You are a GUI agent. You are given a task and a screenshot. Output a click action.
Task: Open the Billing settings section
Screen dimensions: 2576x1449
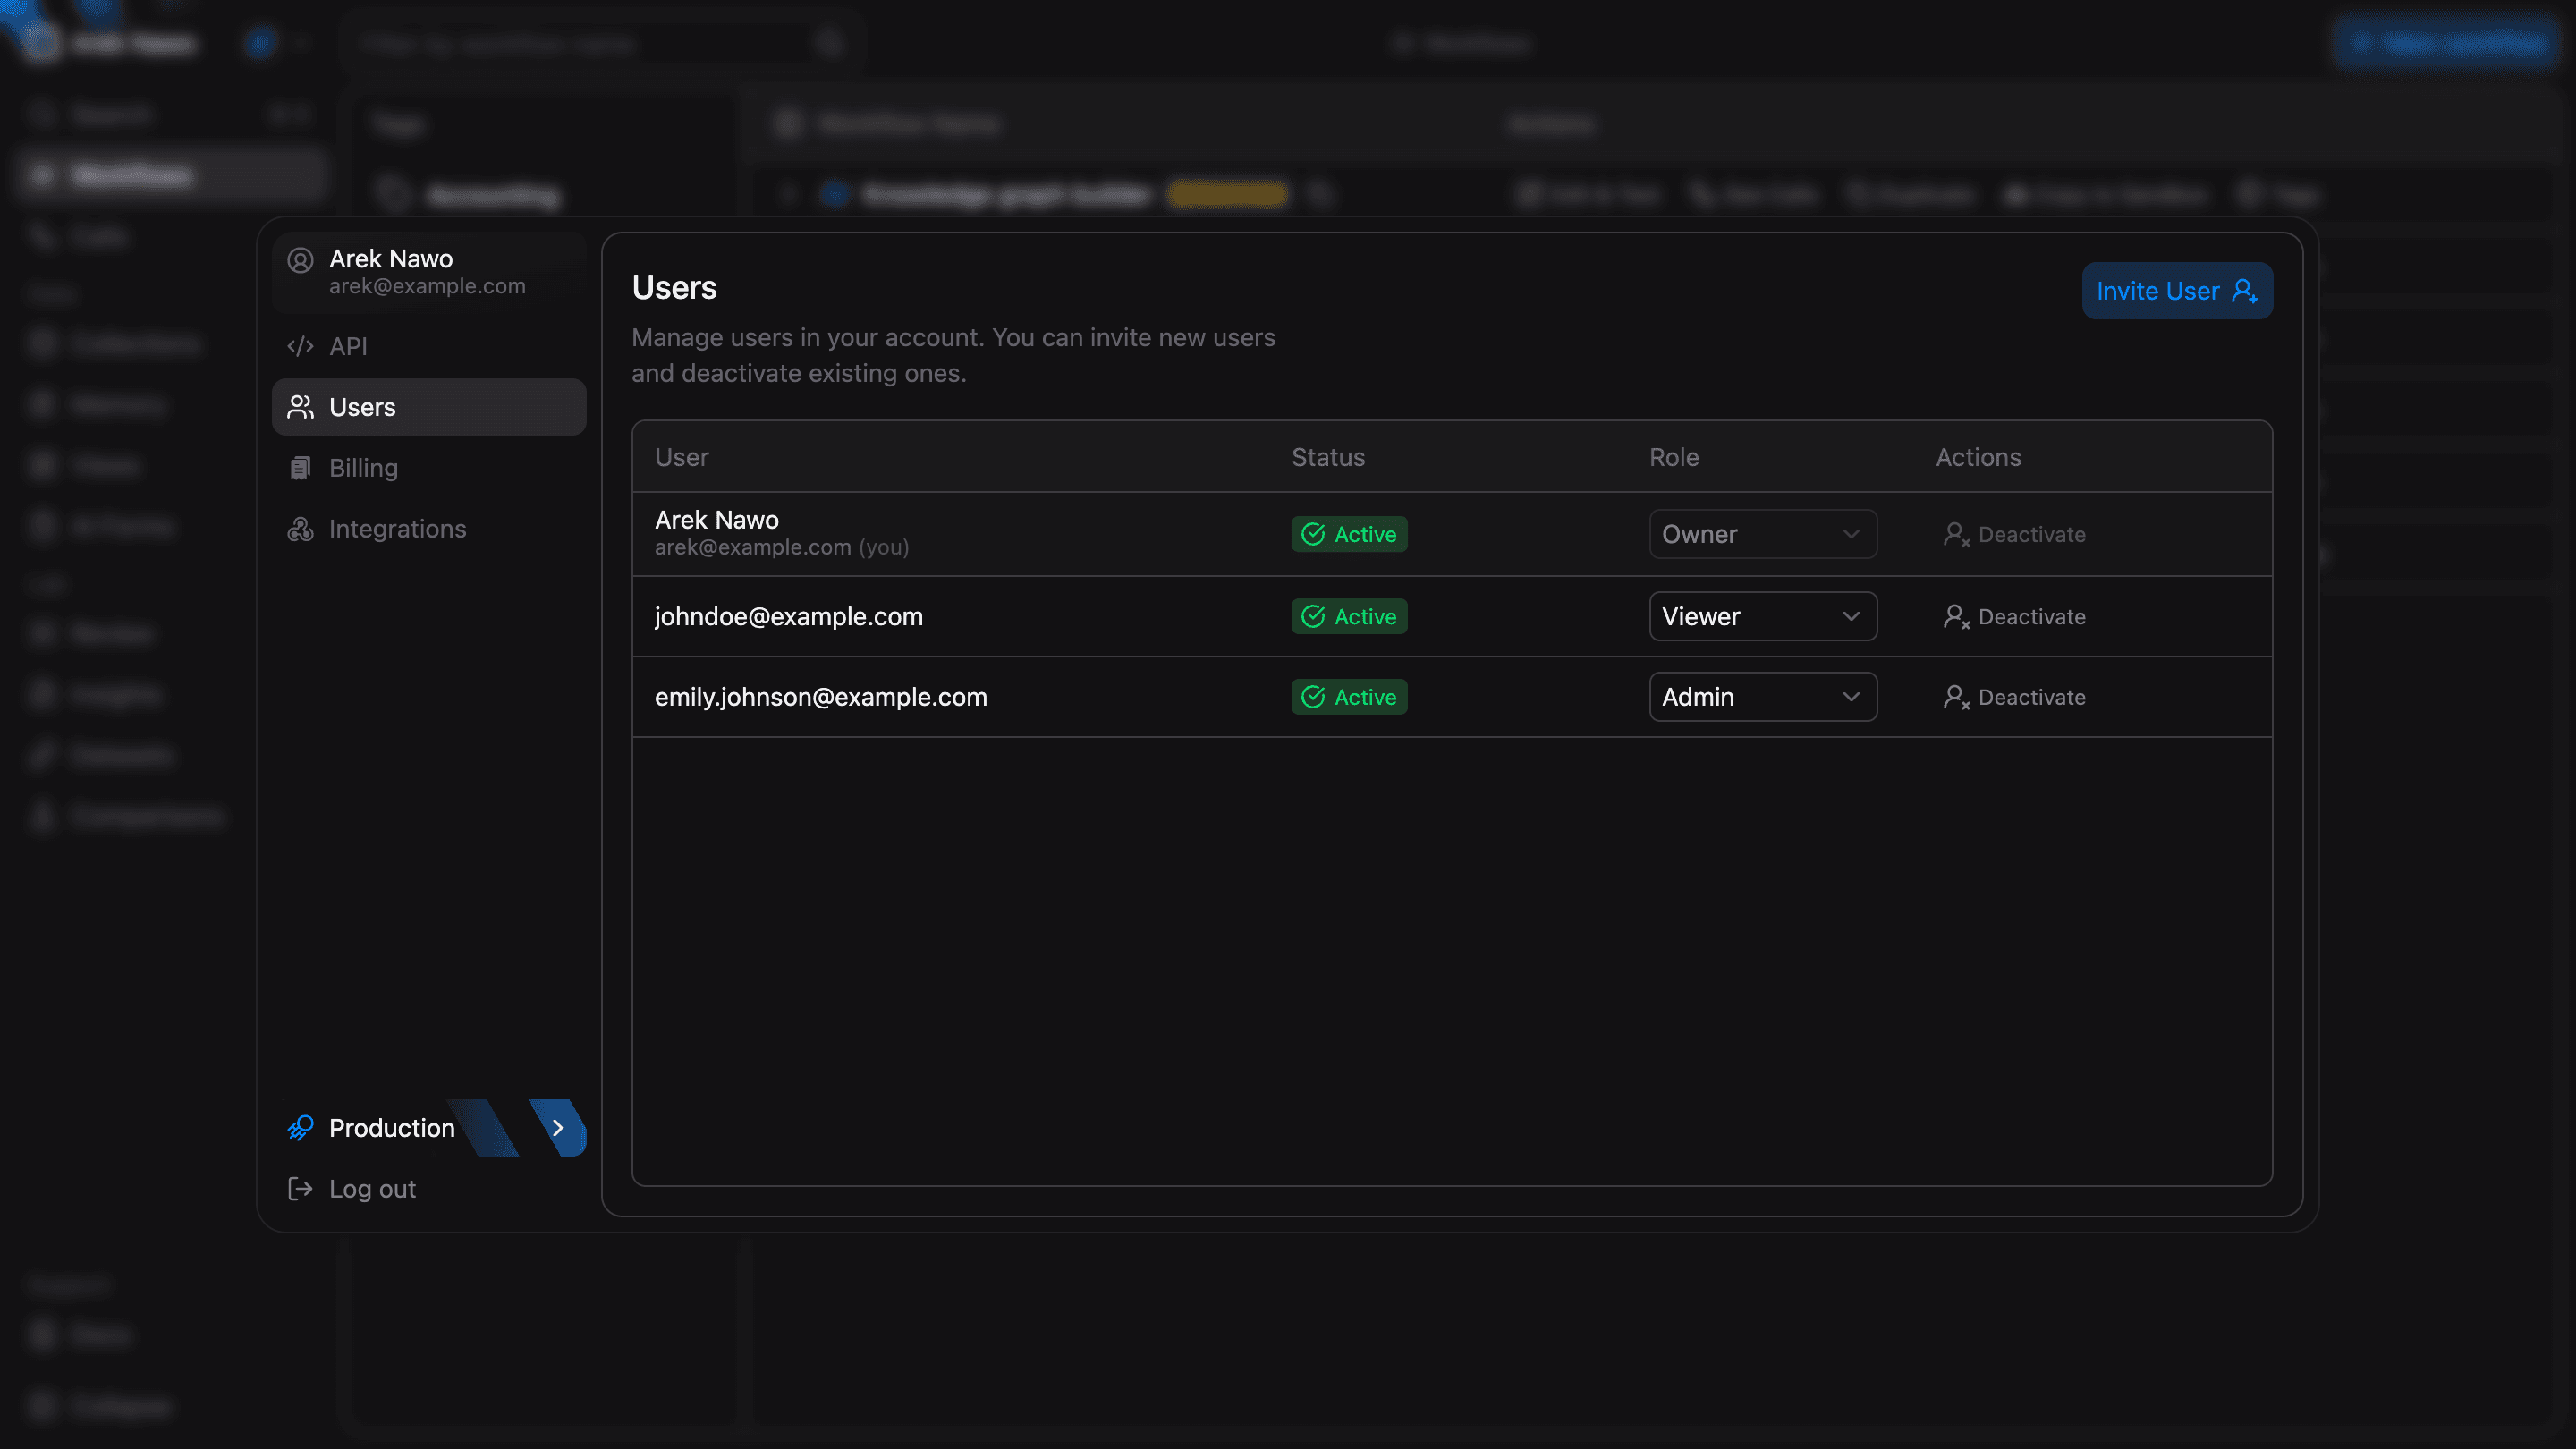tap(429, 468)
